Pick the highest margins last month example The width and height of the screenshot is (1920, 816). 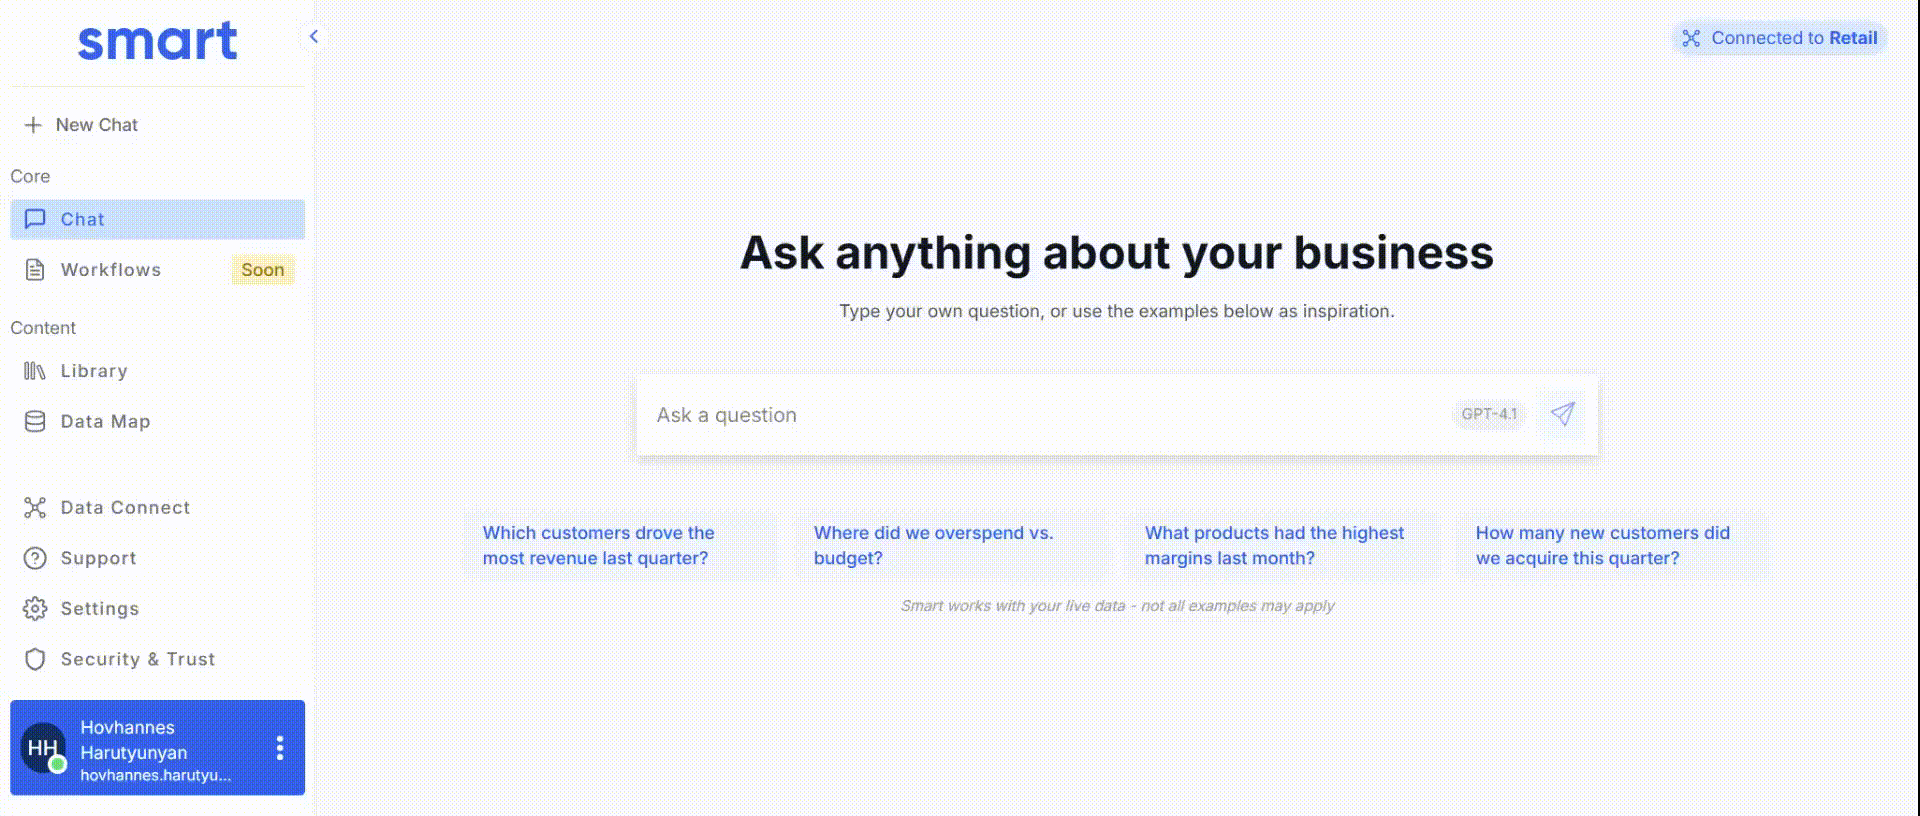(1274, 546)
